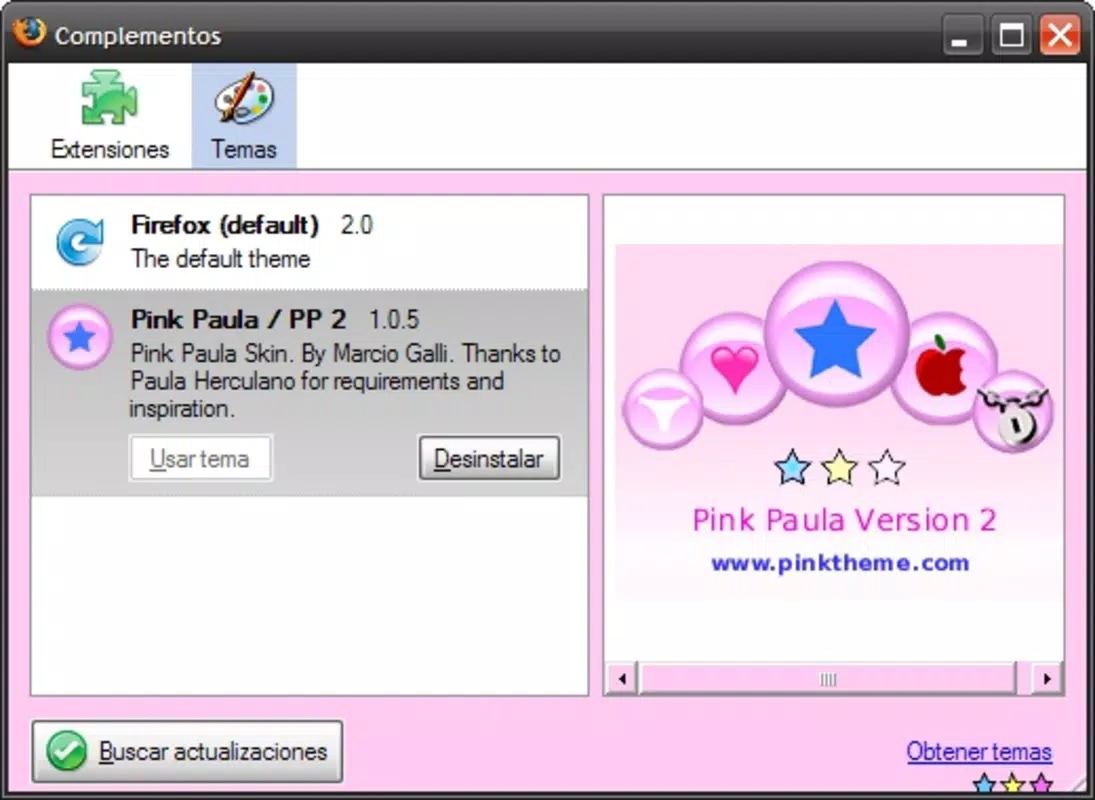
Task: Click preview scrollbar left arrow
Action: point(622,679)
